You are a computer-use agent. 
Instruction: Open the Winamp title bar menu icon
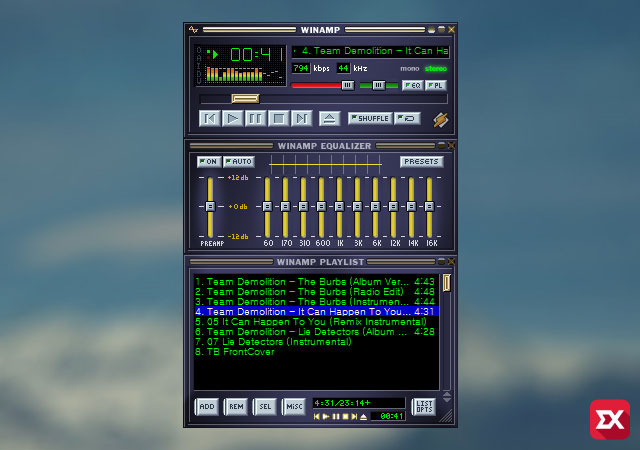[x=194, y=29]
